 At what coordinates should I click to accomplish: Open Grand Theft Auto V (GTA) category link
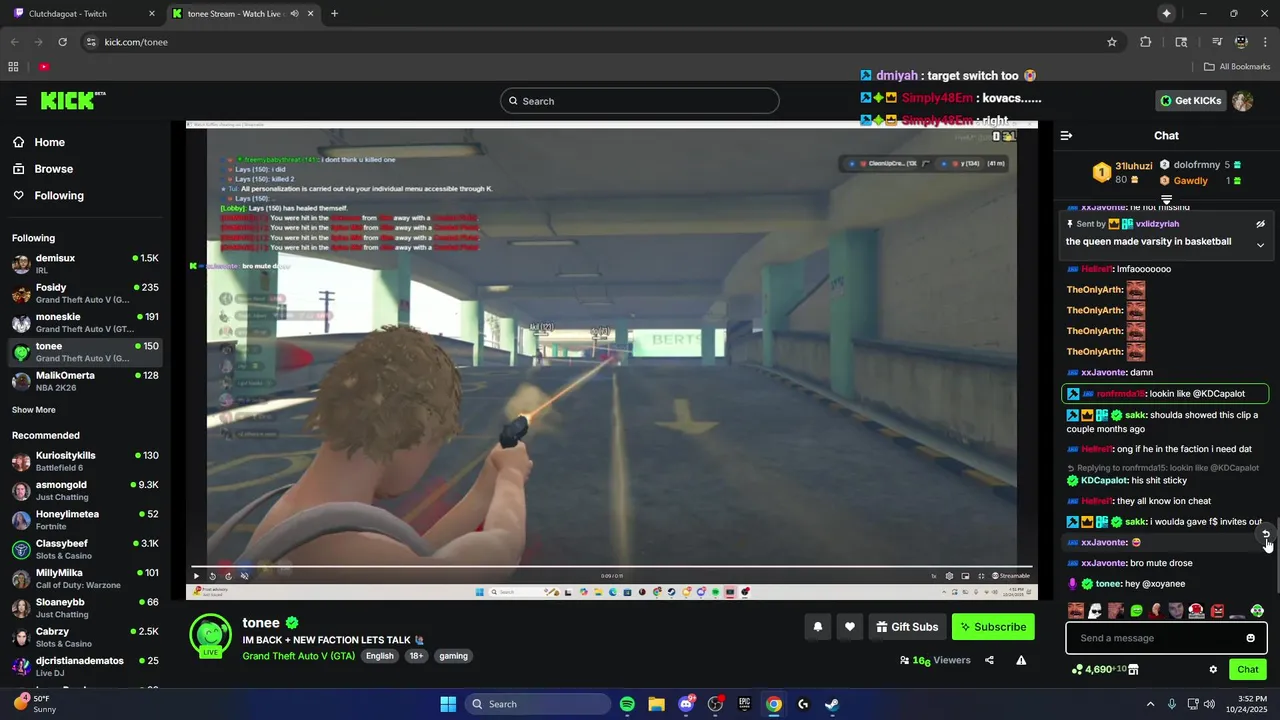pos(298,656)
